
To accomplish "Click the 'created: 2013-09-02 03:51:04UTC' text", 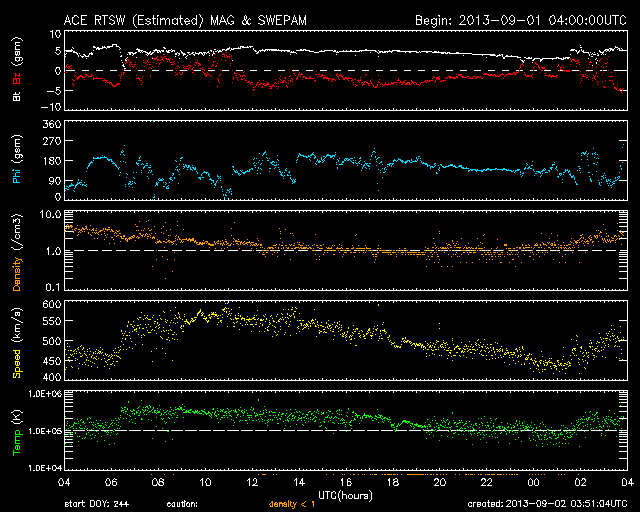I will (547, 504).
